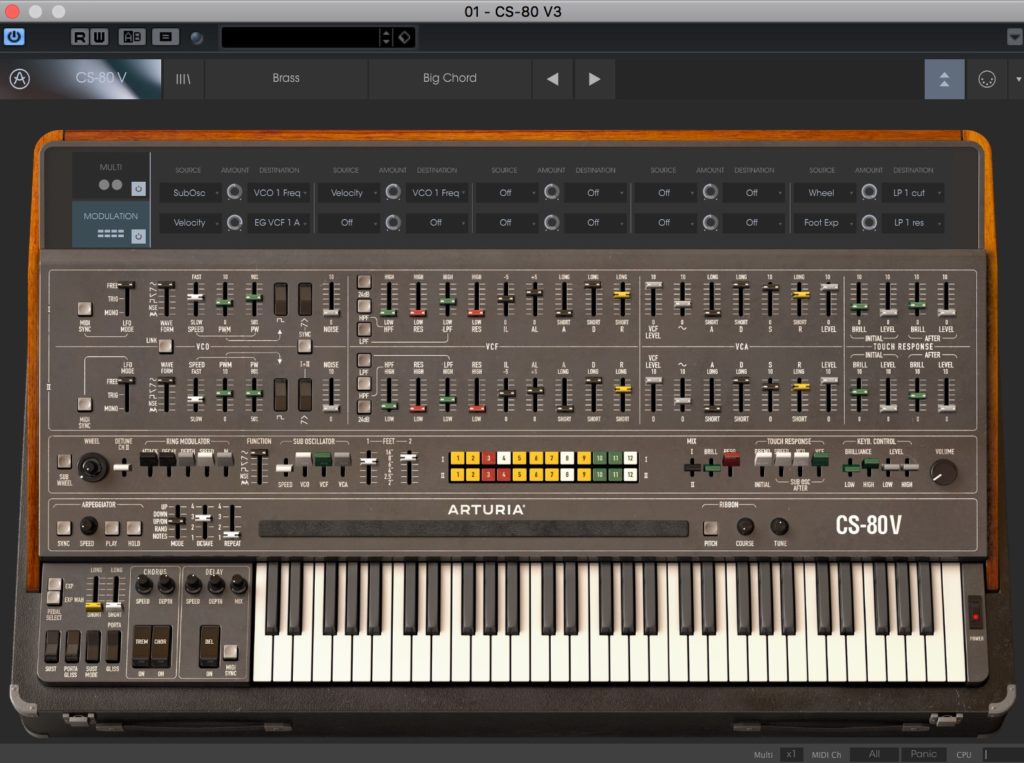Go to next preset arrow
Screen dimensions: 1024x763
pos(594,79)
